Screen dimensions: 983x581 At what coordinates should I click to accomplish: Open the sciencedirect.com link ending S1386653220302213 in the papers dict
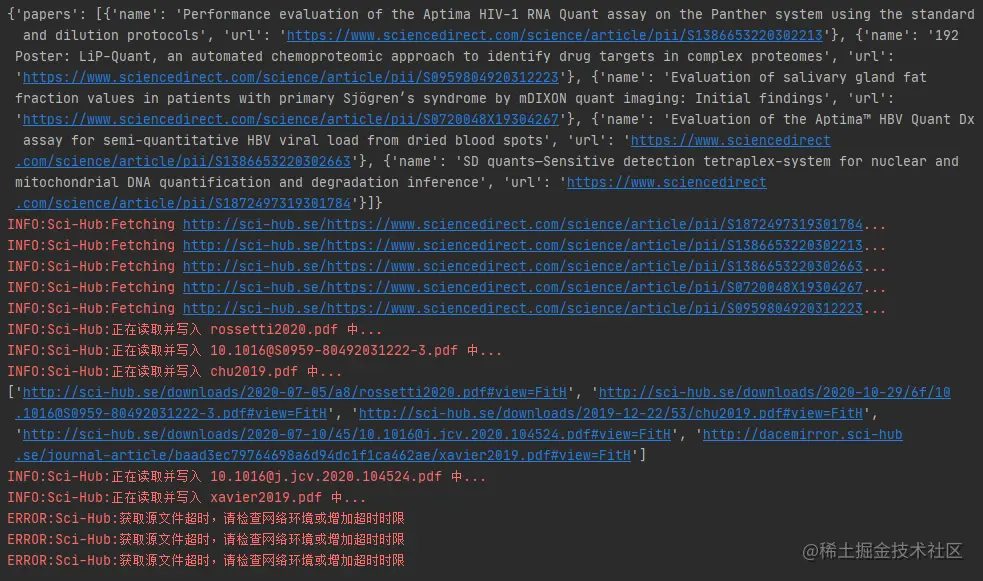[x=555, y=36]
